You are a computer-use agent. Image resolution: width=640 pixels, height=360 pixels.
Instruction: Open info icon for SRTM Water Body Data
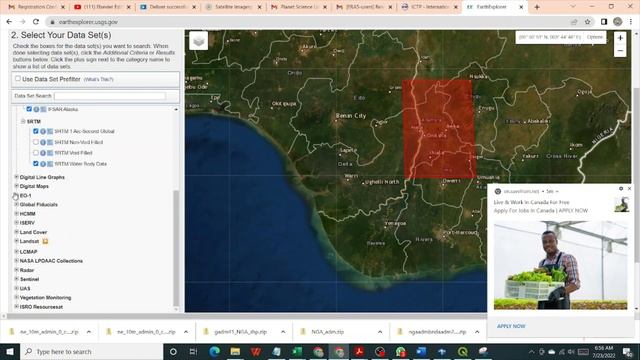pos(43,164)
